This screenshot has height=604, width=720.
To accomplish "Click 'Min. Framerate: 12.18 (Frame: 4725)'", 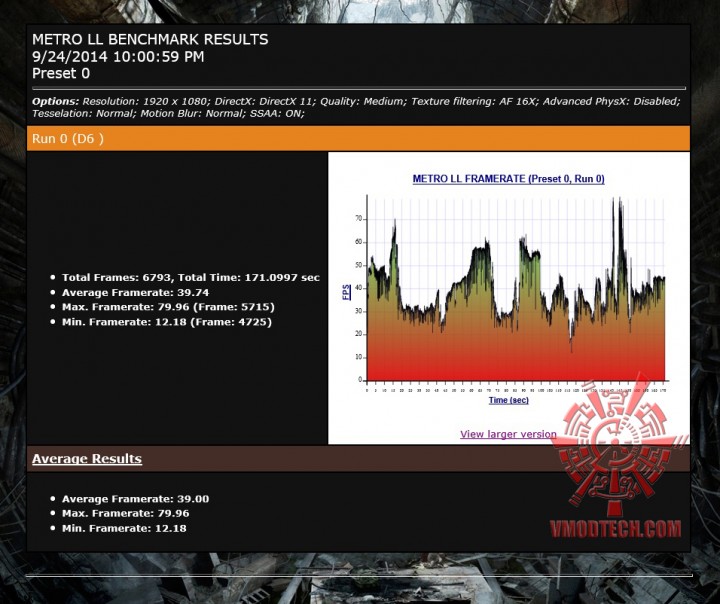I will click(167, 322).
